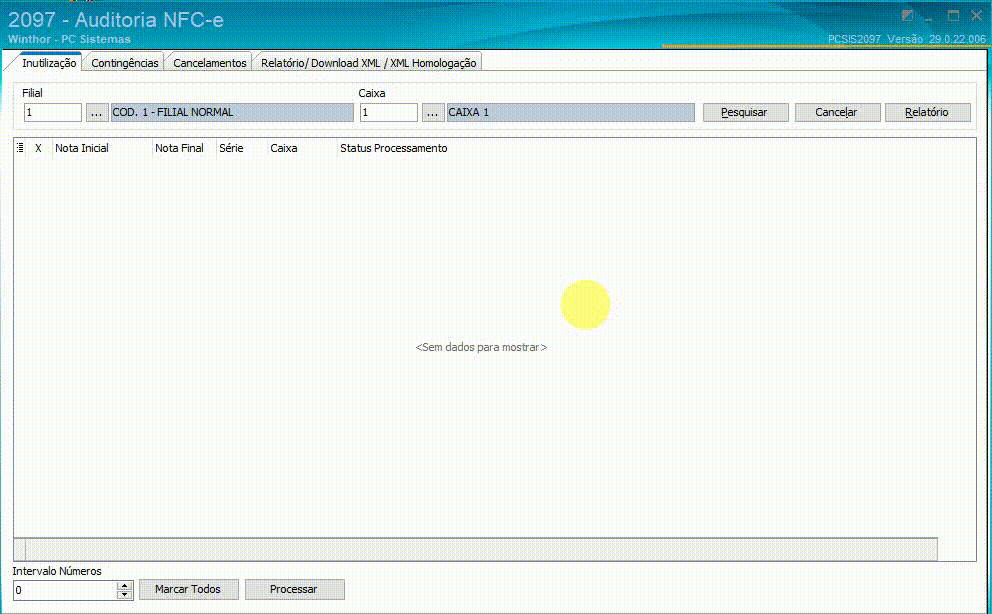Image resolution: width=992 pixels, height=614 pixels.
Task: Maximize the Auditoria NFC-e window
Action: pos(953,16)
